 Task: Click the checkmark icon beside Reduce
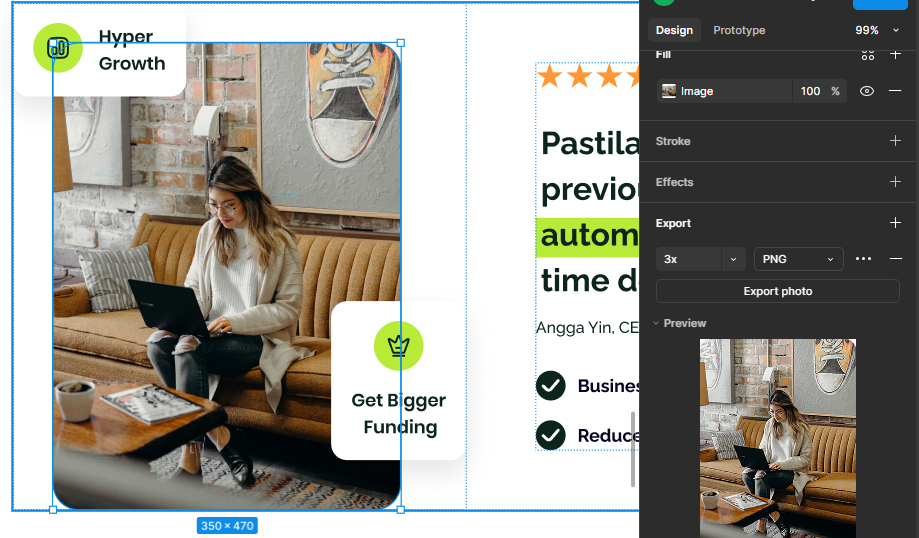click(550, 435)
